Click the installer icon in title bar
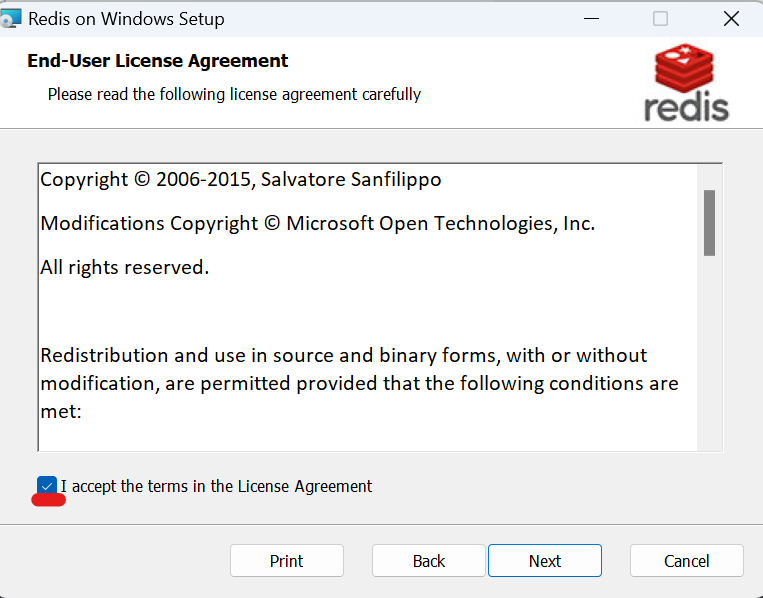Screen dimensions: 763x598 pyautogui.click(x=11, y=18)
